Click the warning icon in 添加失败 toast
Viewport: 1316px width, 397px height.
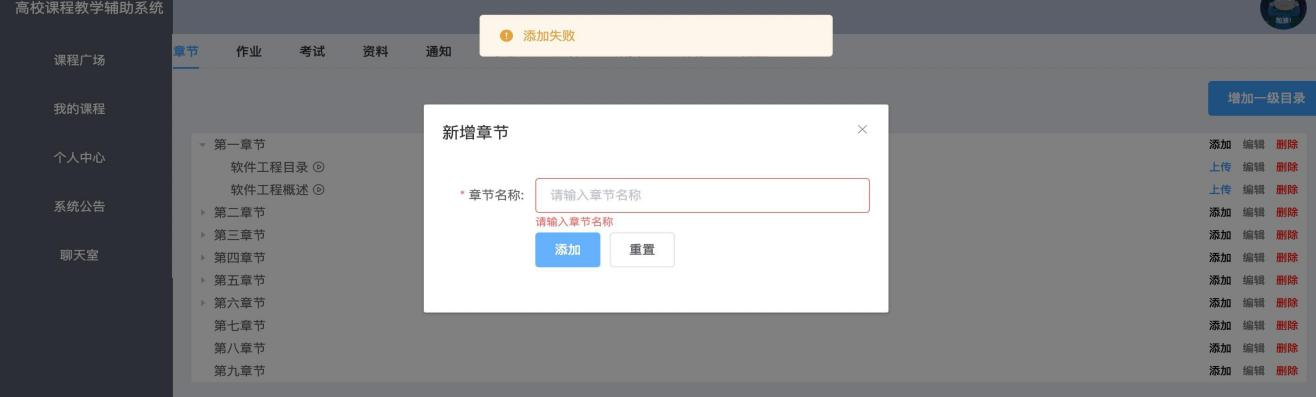pyautogui.click(x=506, y=36)
